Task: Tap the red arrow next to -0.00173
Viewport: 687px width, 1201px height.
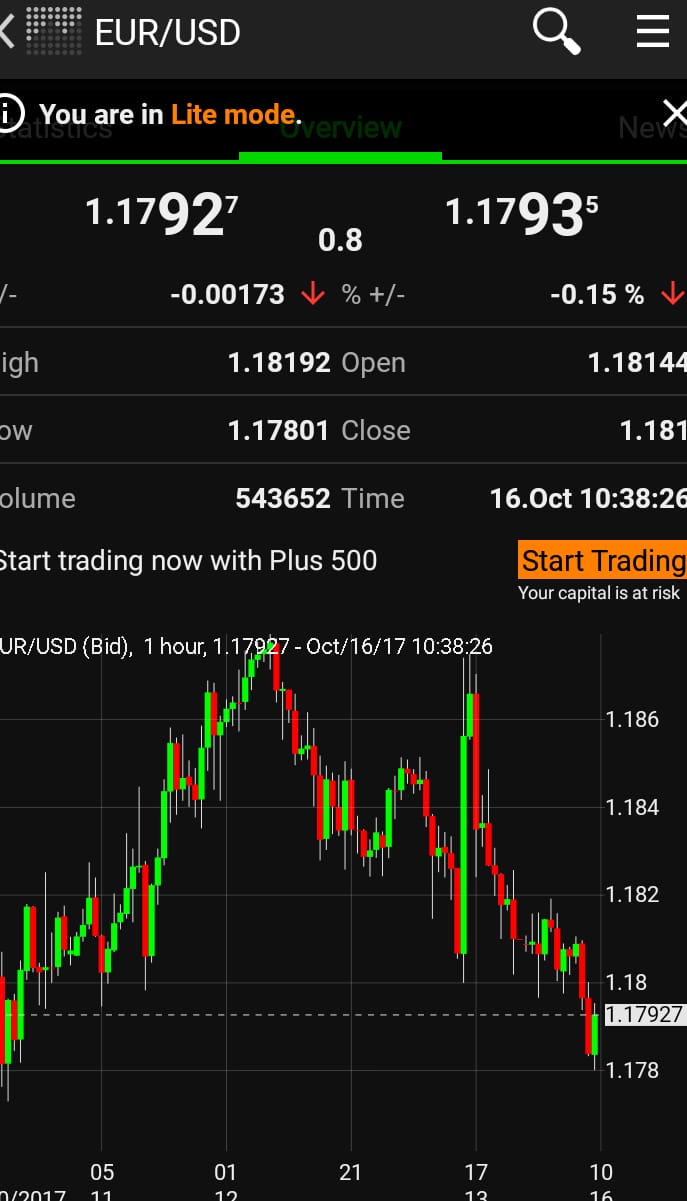Action: (313, 294)
